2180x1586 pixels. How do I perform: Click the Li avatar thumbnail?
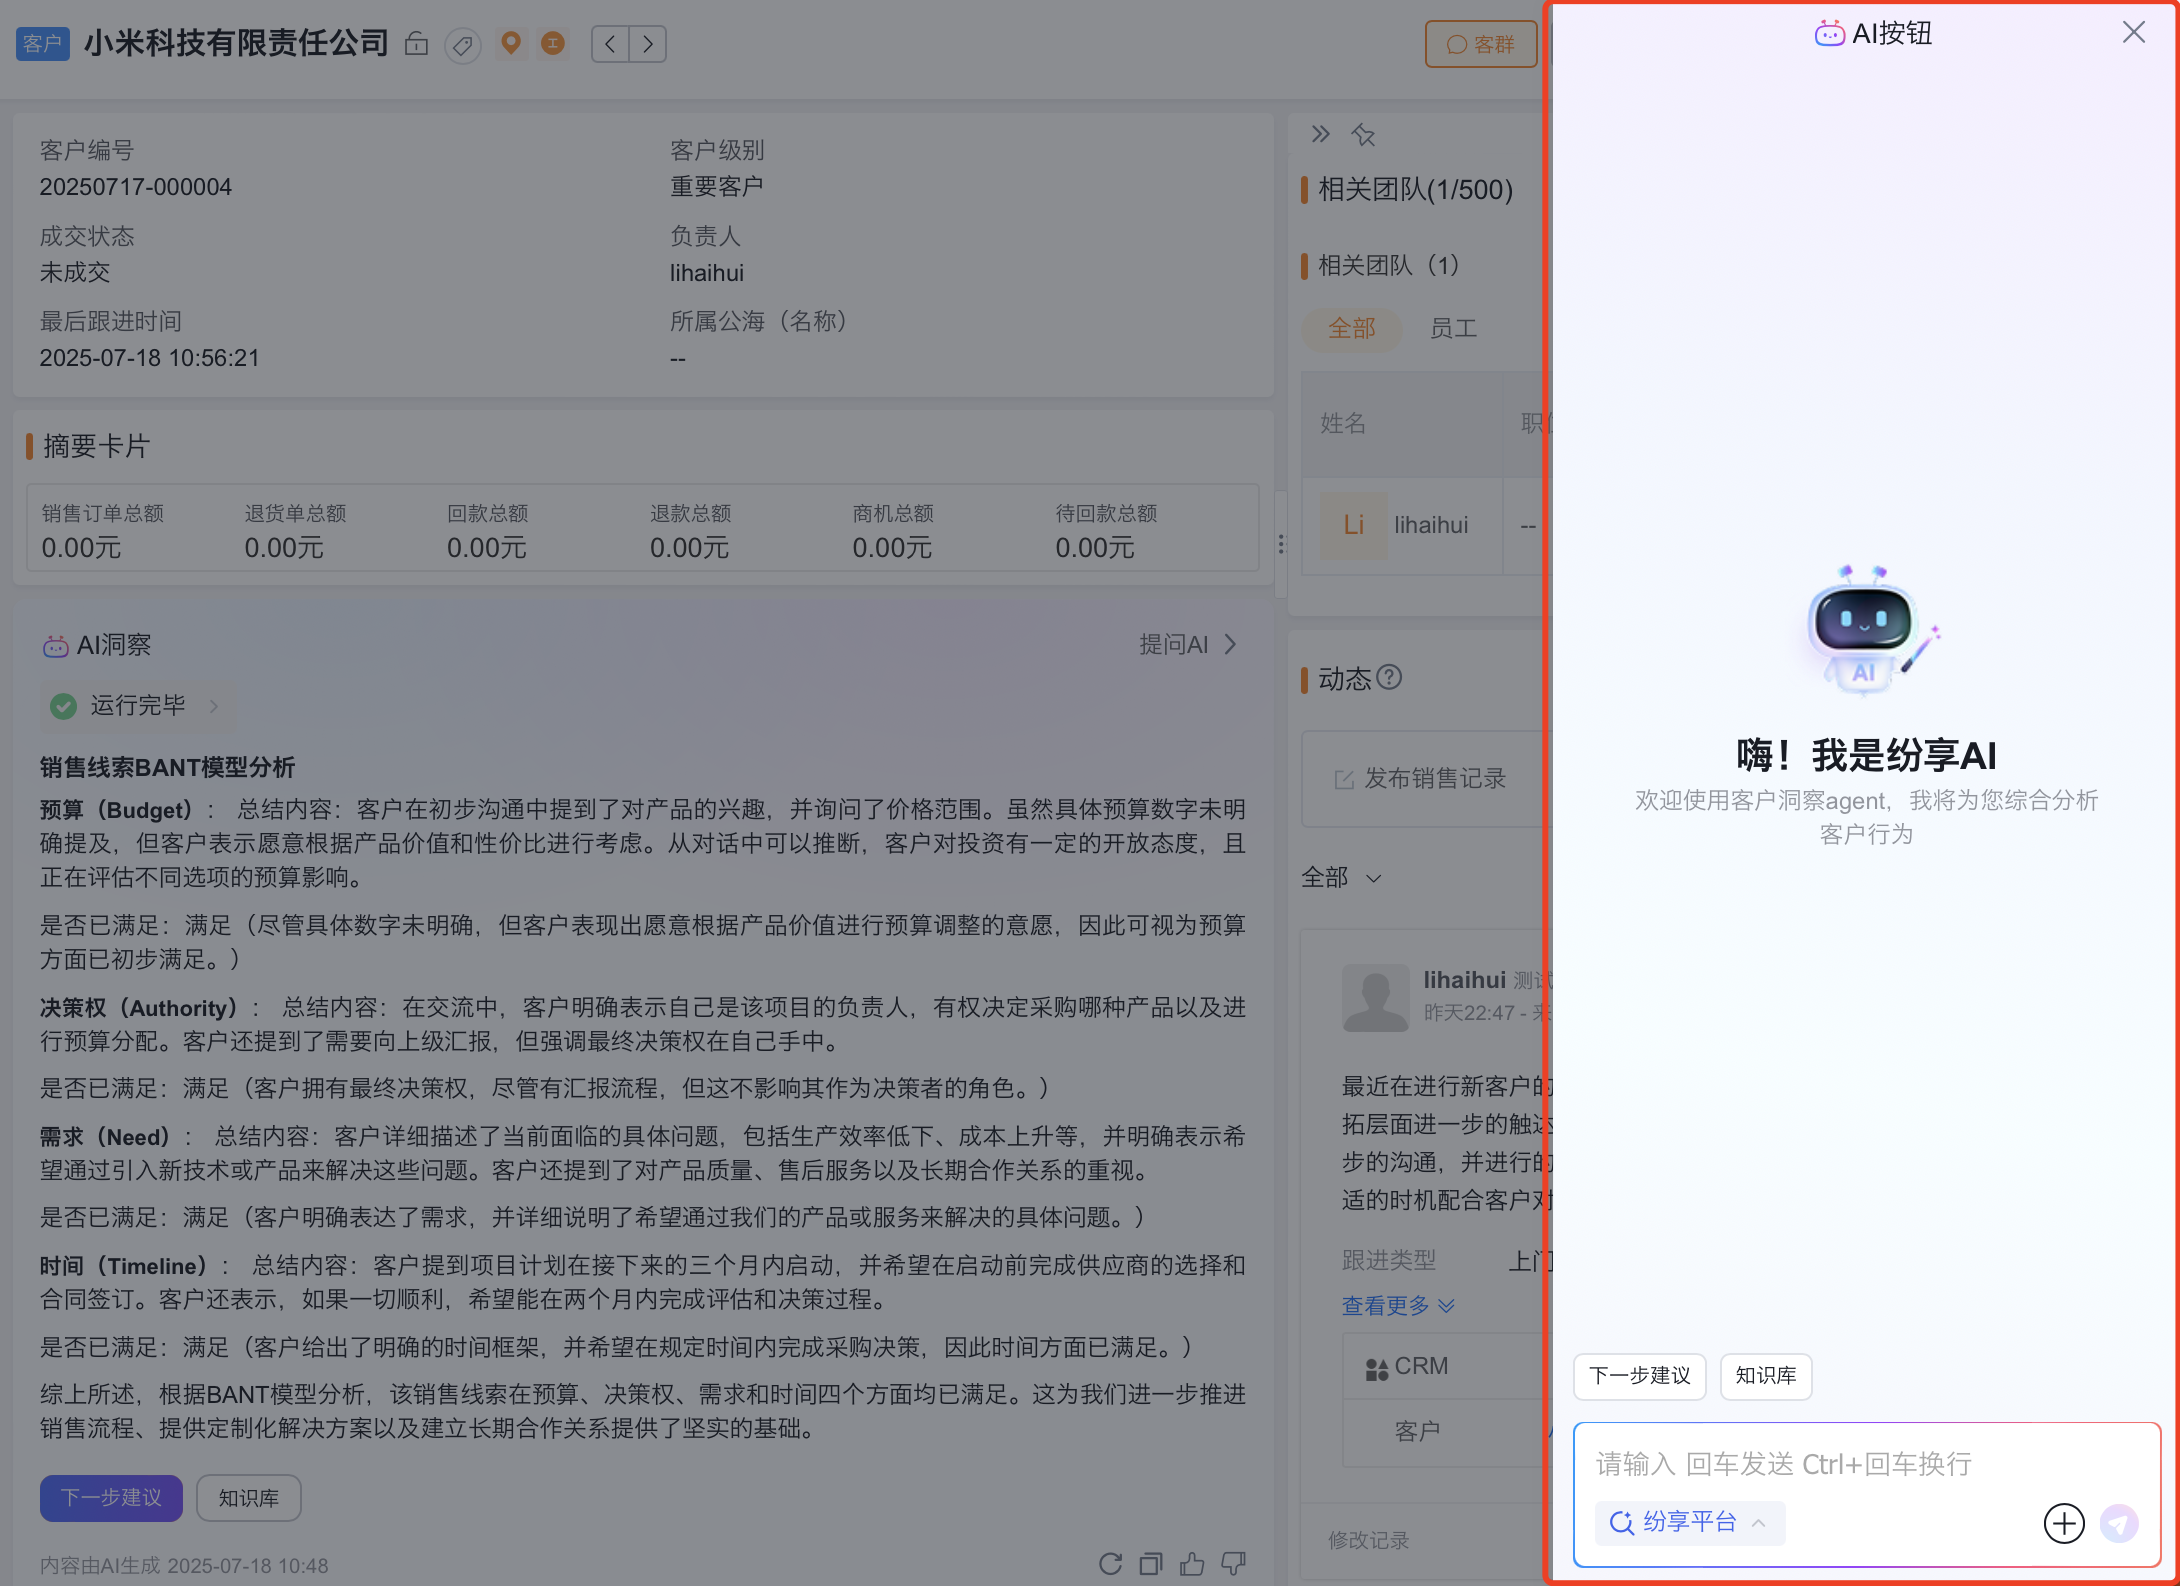1353,525
